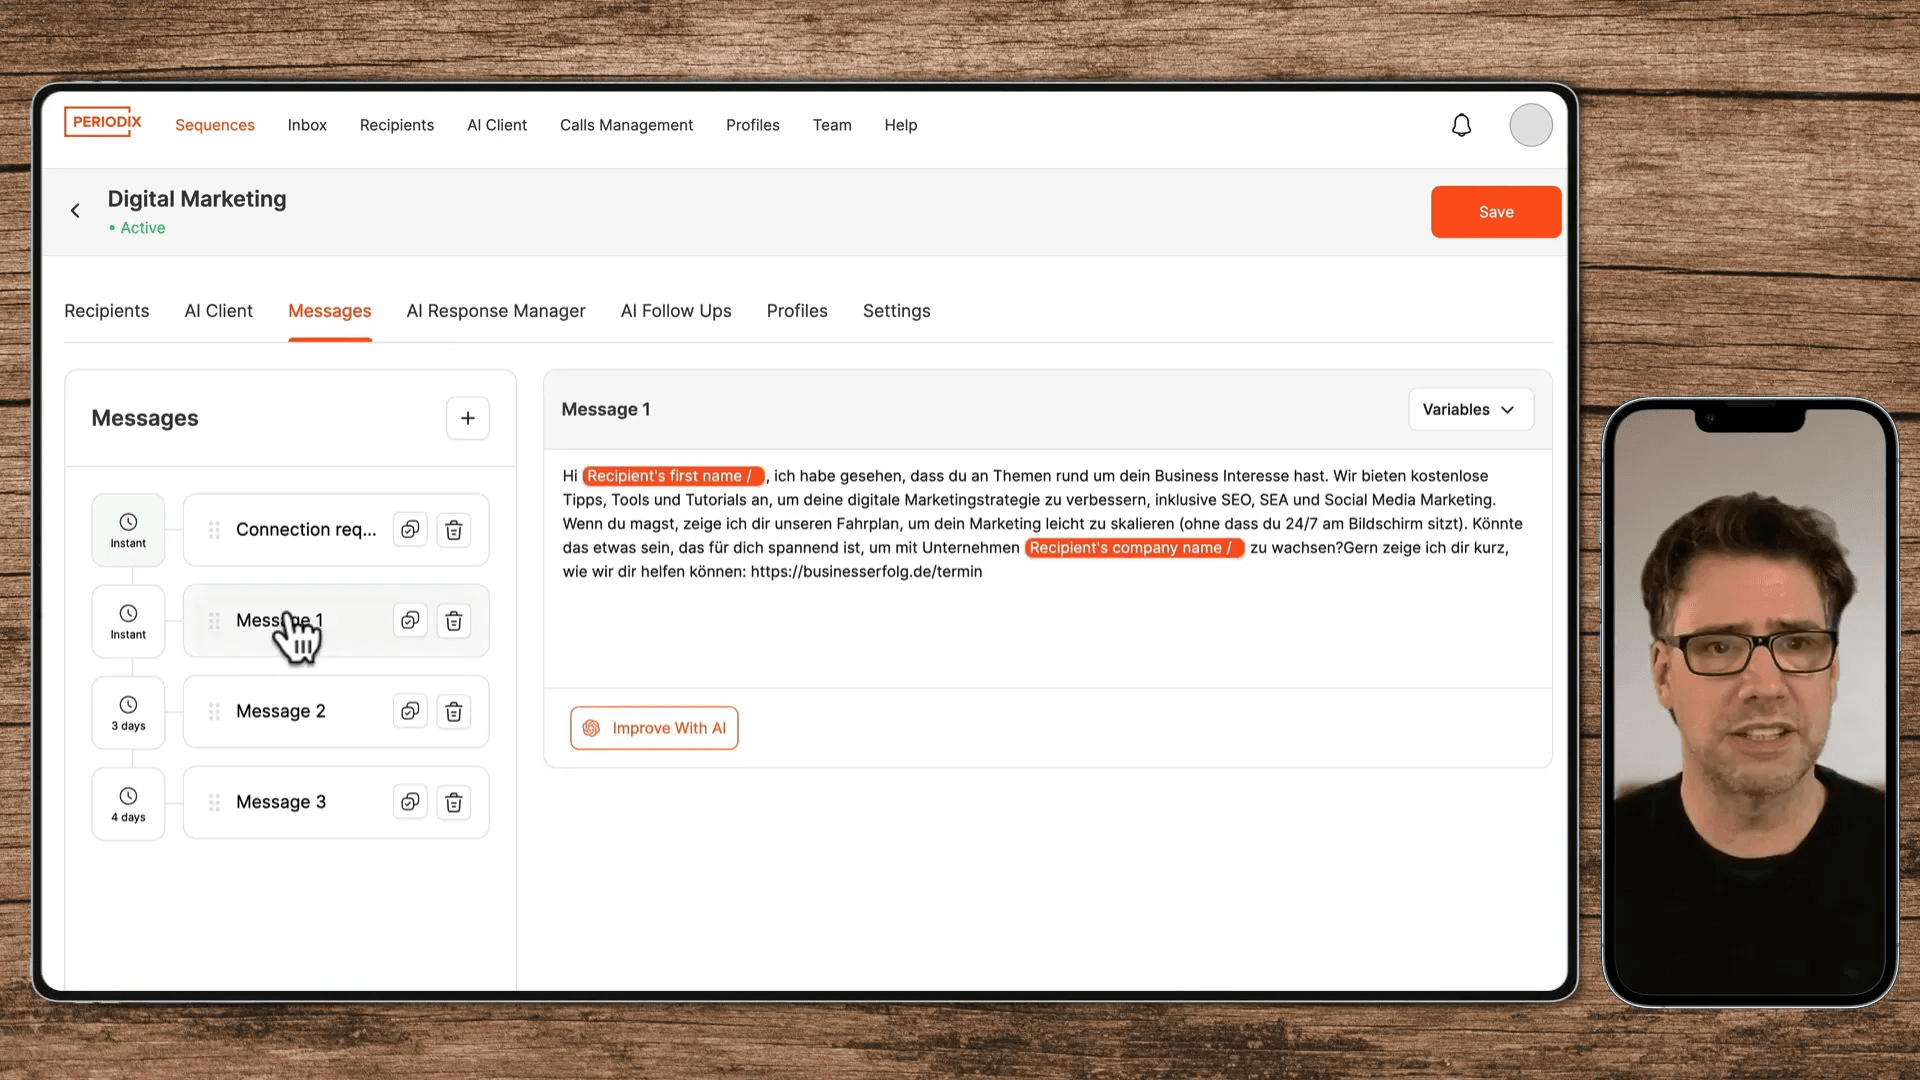The height and width of the screenshot is (1080, 1920).
Task: Click the Save button
Action: [1496, 212]
